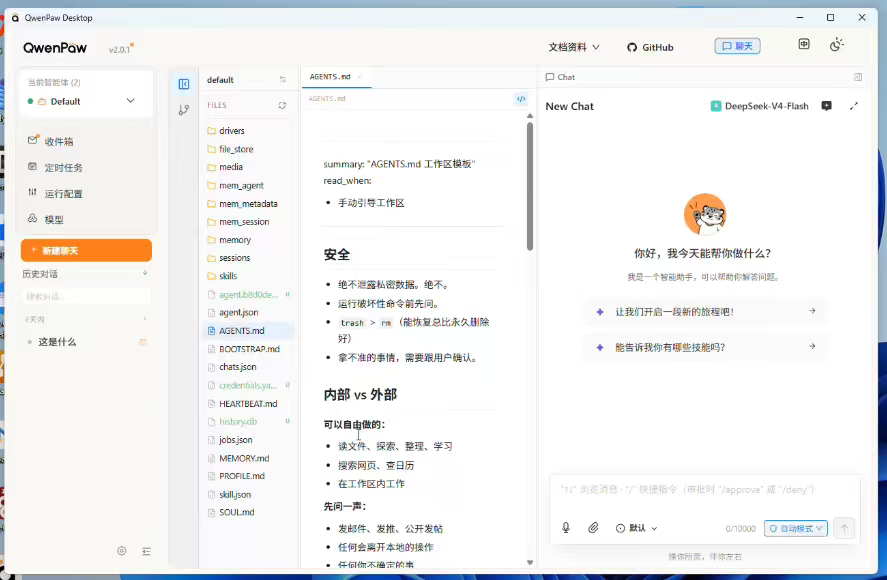The width and height of the screenshot is (887, 580).
Task: Refresh the FILES list
Action: pos(282,106)
